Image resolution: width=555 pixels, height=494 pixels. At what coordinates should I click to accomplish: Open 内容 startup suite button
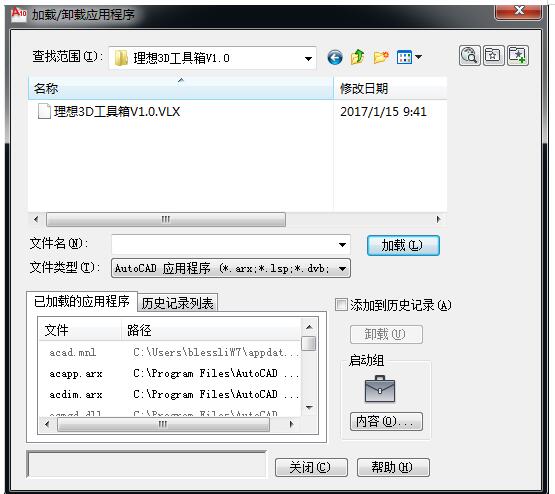tap(386, 421)
